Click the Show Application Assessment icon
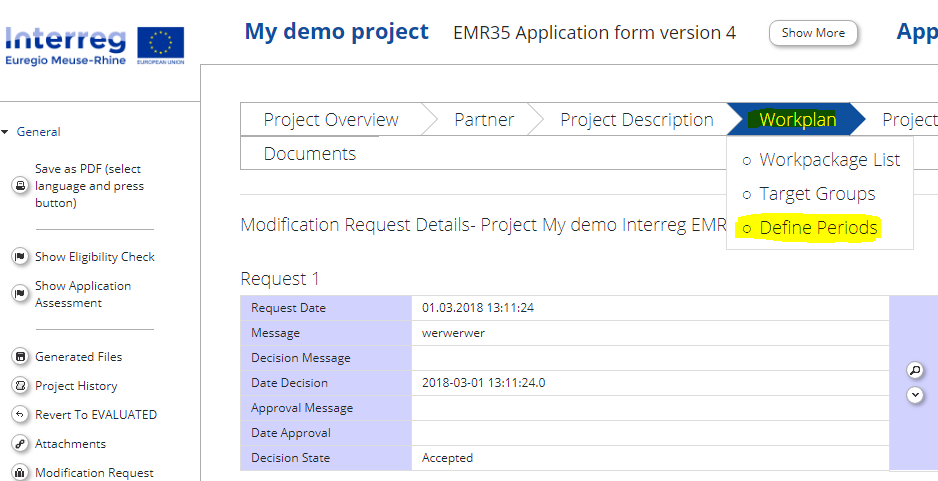Image resolution: width=938 pixels, height=481 pixels. click(x=19, y=294)
